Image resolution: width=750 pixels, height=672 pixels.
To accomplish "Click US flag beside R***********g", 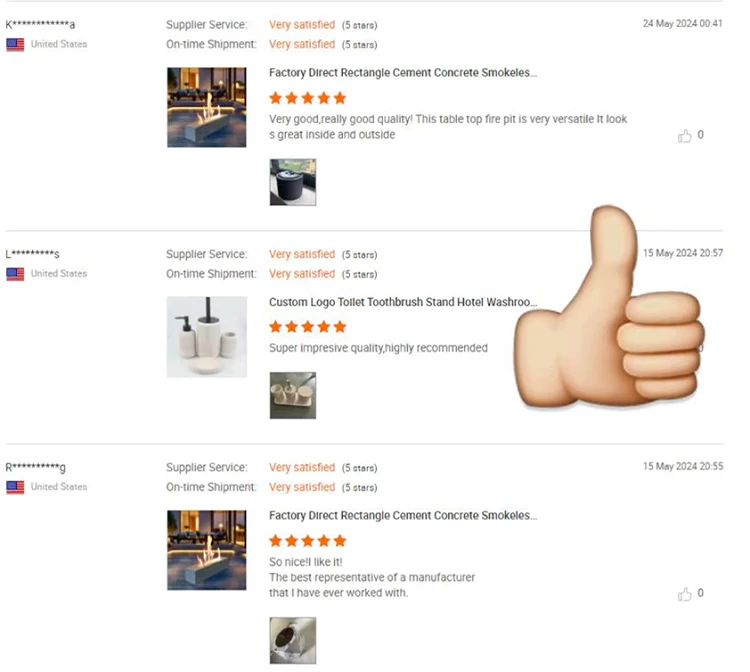I will coord(15,487).
